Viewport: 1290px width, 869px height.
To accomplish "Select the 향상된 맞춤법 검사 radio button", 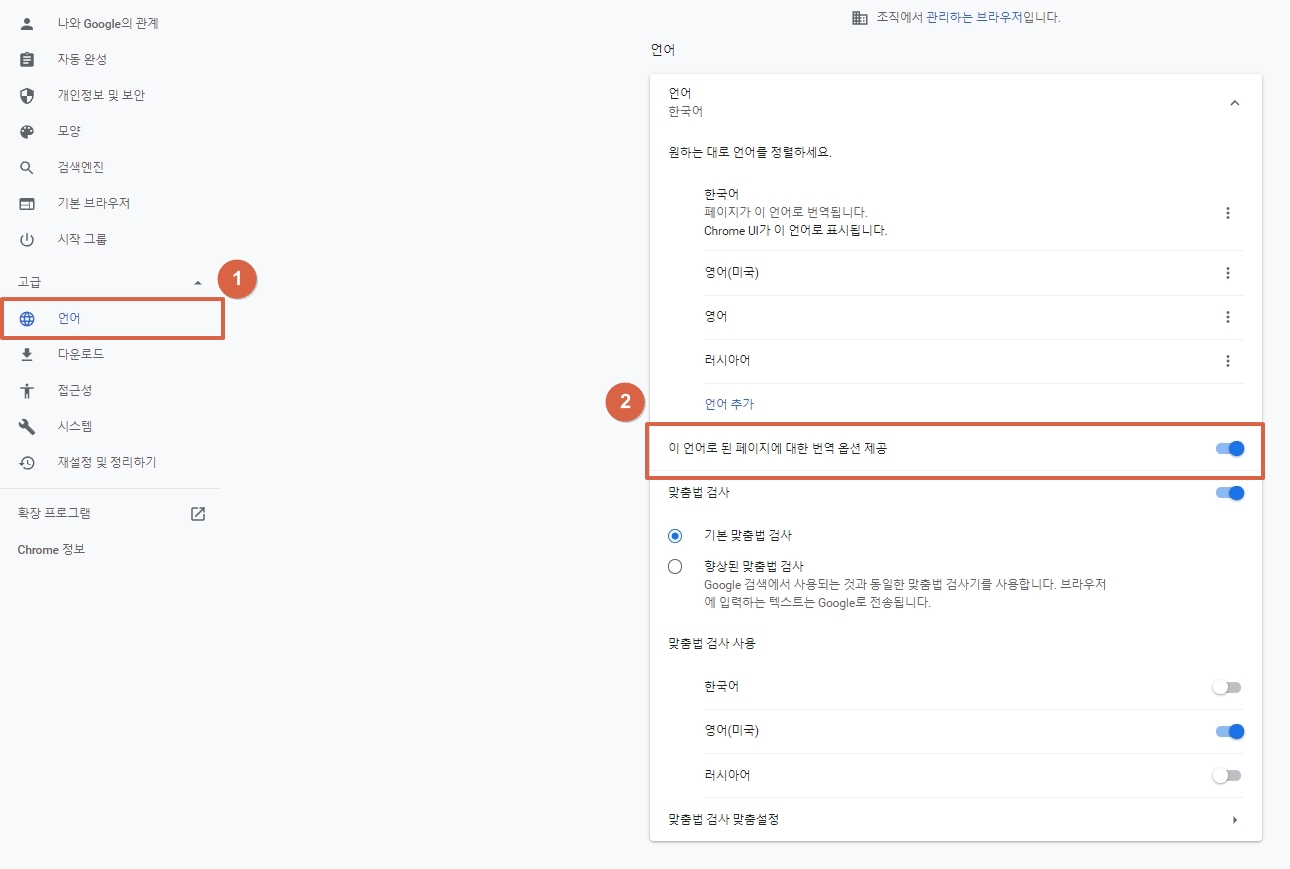I will click(675, 566).
